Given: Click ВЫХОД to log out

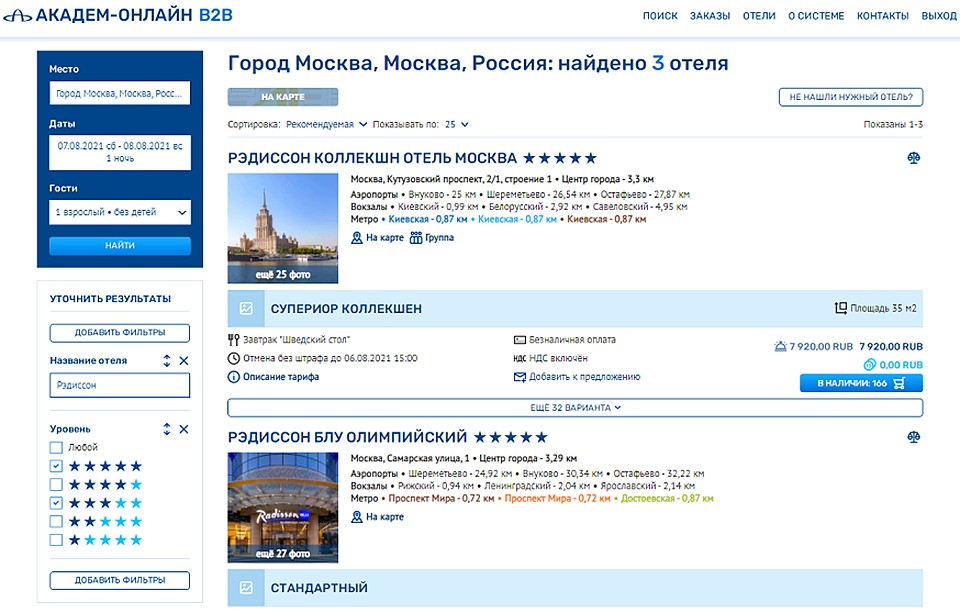Looking at the screenshot, I should click(939, 16).
